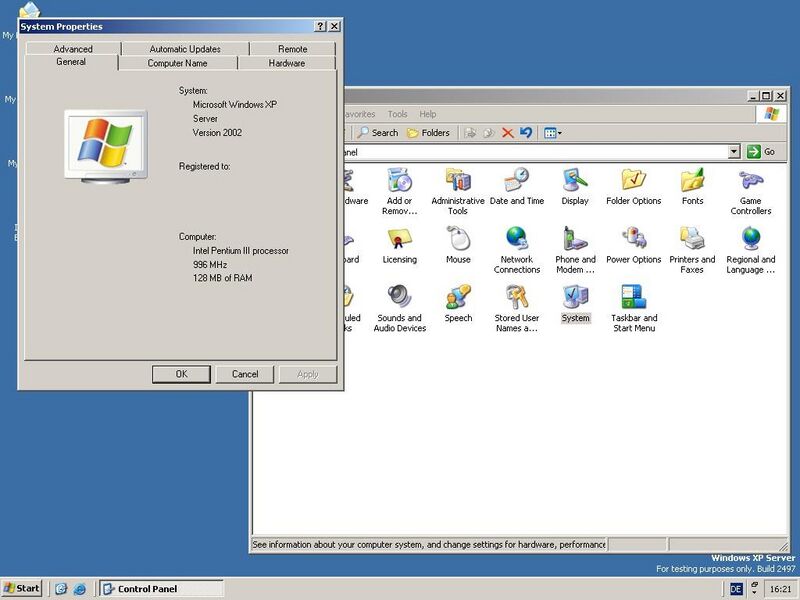Open the Tools menu
Screen dimensions: 800x600
pyautogui.click(x=397, y=114)
